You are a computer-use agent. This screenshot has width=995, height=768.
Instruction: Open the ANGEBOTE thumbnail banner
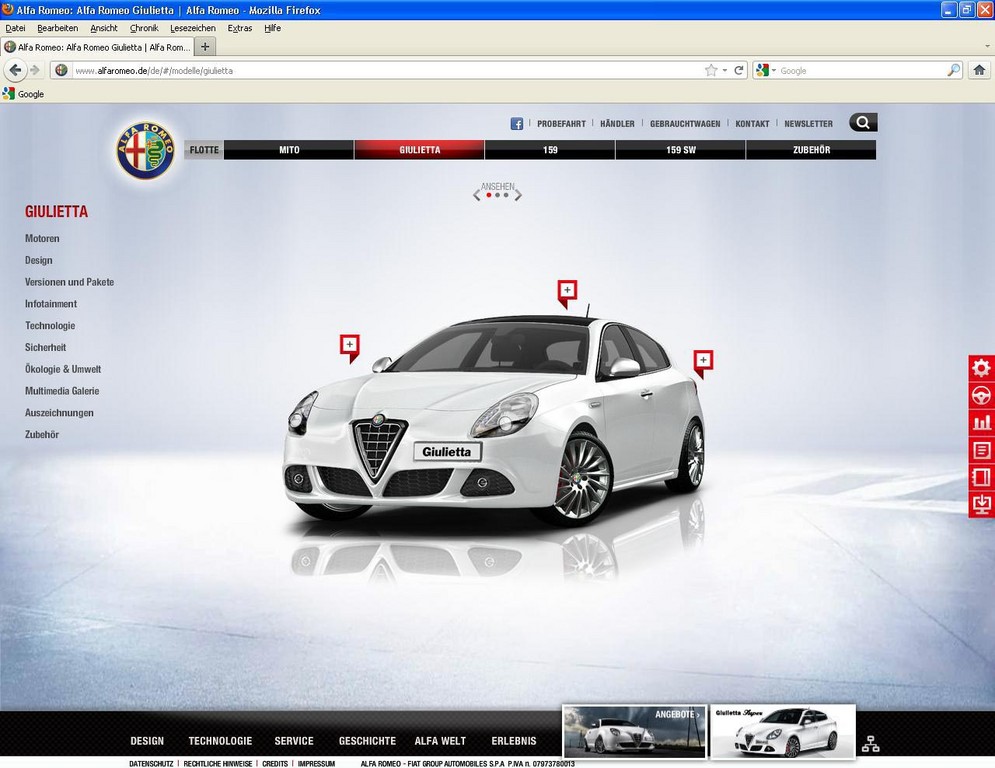pos(634,732)
